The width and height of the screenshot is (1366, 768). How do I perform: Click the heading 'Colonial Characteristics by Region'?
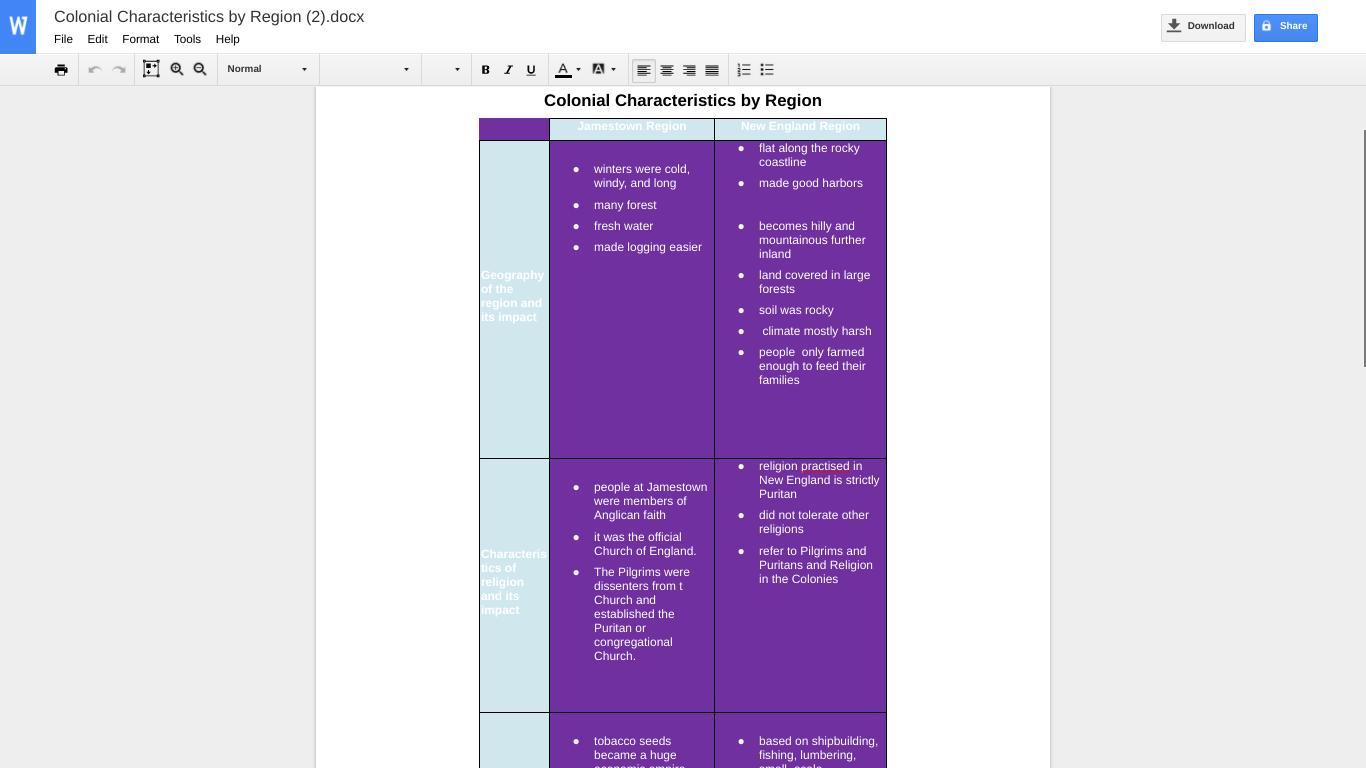pos(683,100)
